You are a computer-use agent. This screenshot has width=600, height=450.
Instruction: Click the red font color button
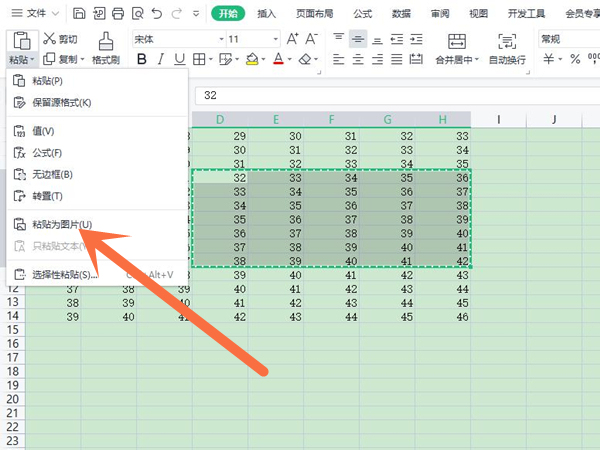click(x=278, y=60)
